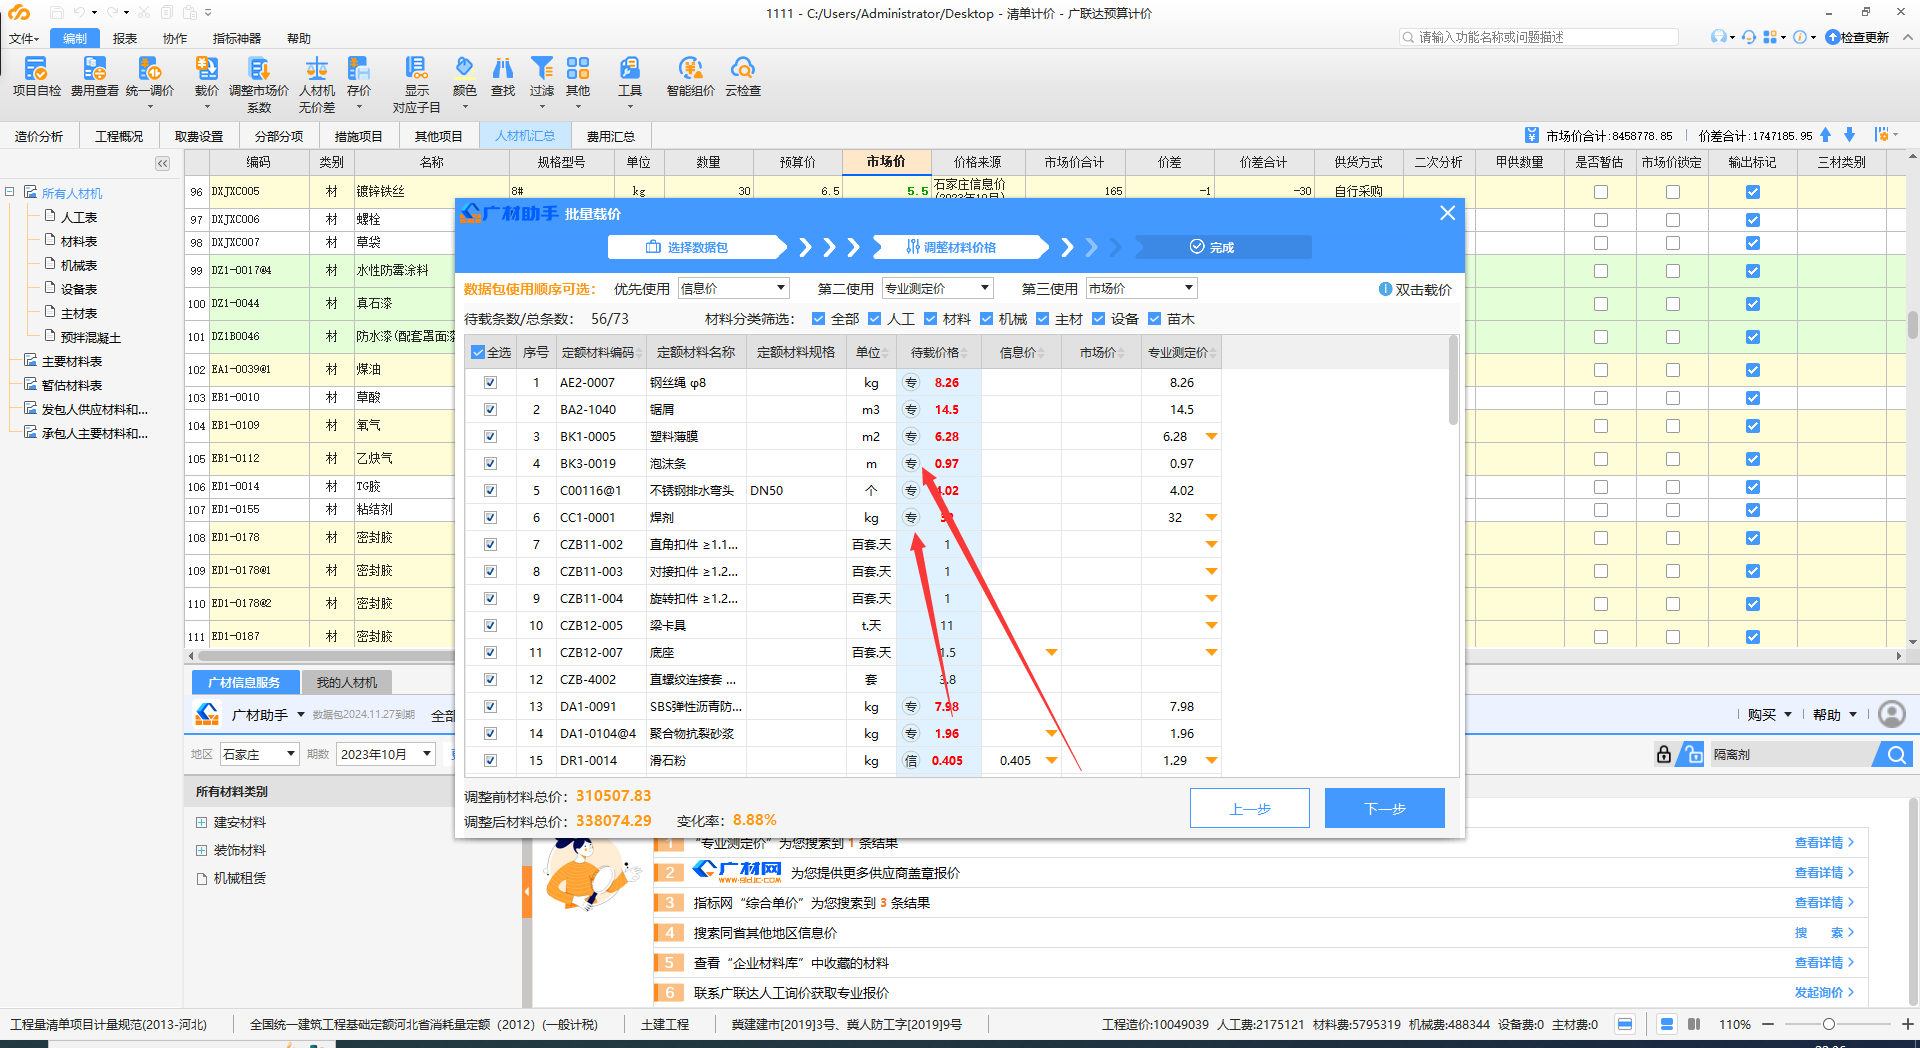Click 发起询价 link
This screenshot has width=1920, height=1048.
coord(1823,992)
